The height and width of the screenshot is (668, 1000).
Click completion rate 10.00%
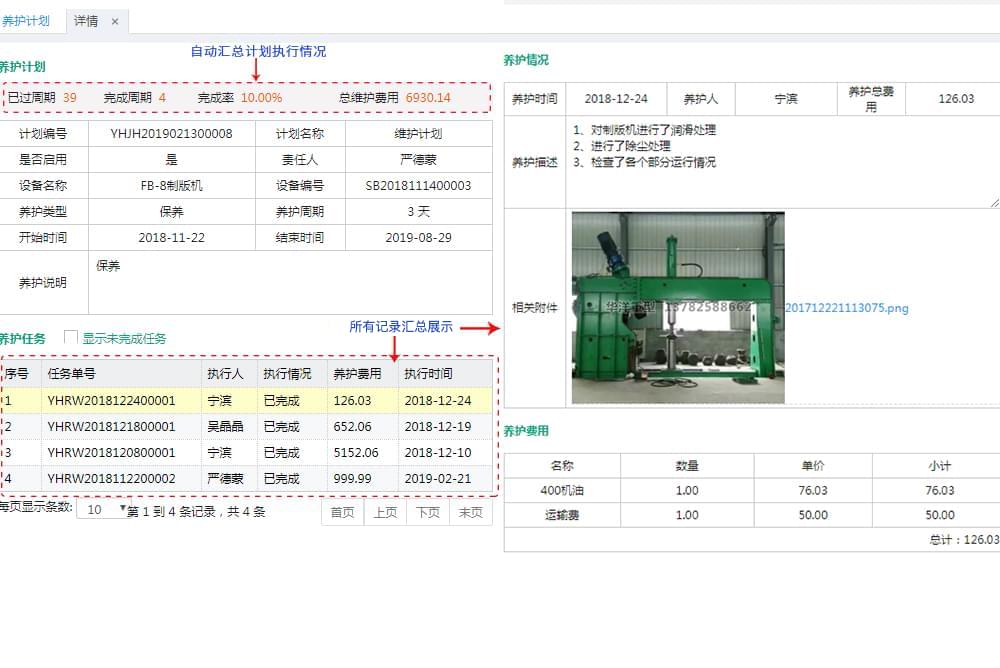261,98
